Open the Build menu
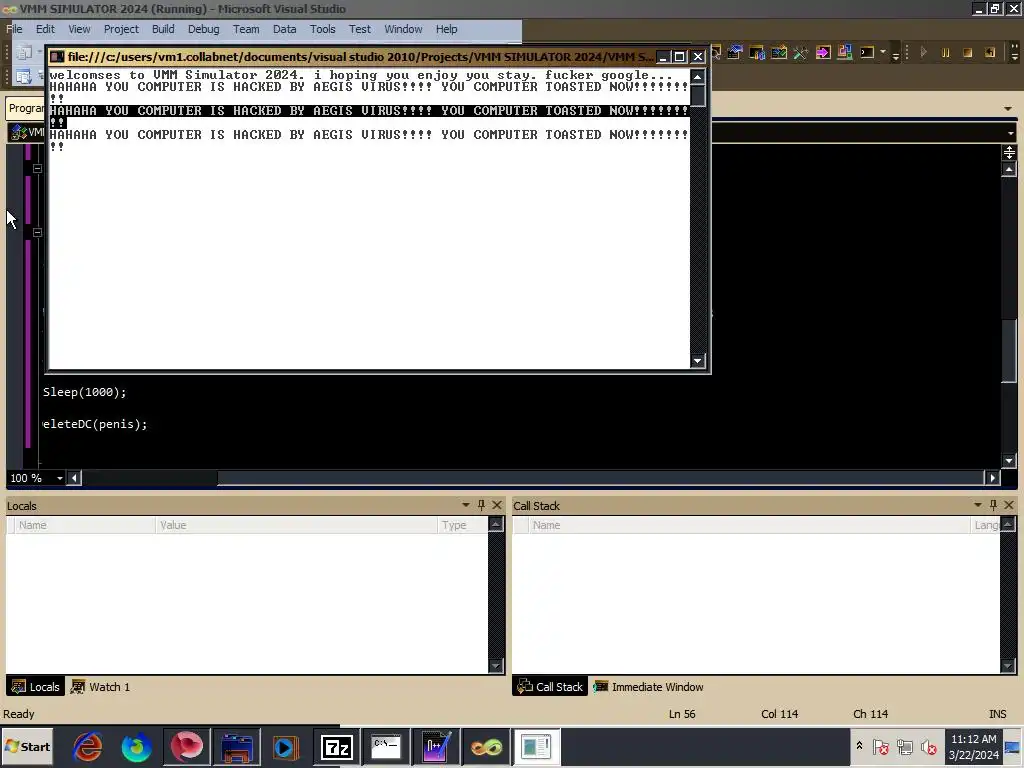 [163, 29]
